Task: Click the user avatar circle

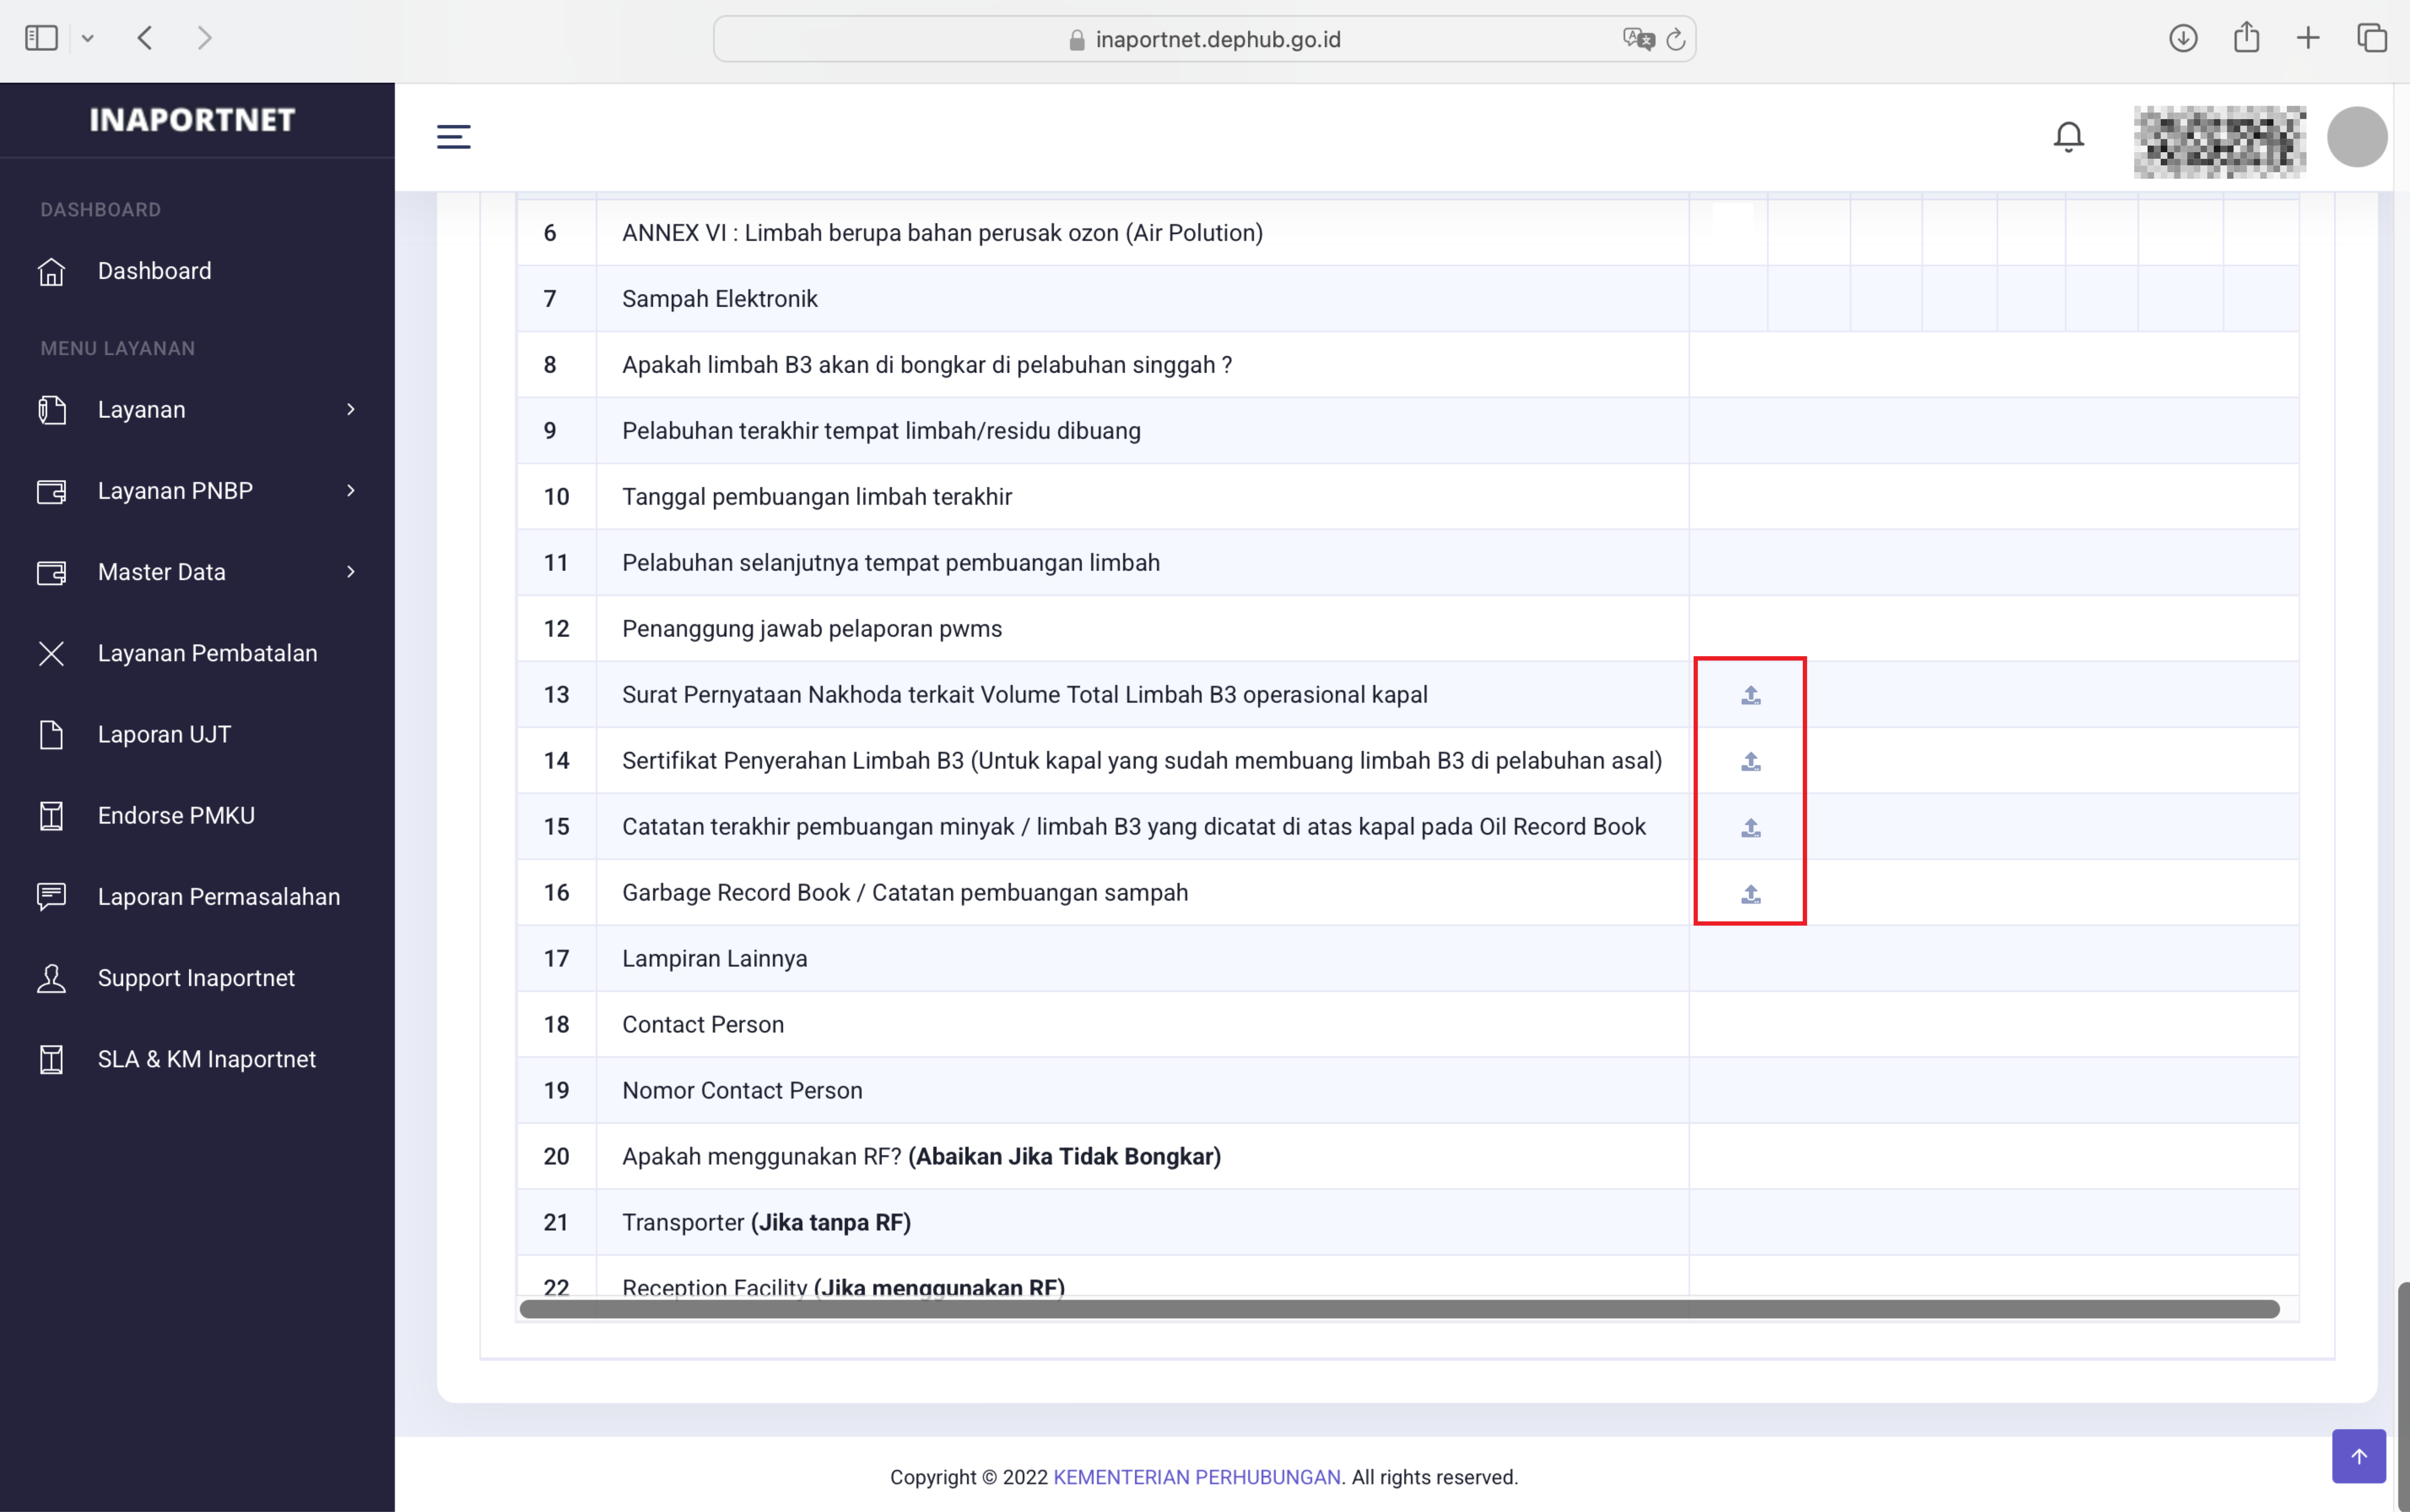Action: pyautogui.click(x=2356, y=137)
